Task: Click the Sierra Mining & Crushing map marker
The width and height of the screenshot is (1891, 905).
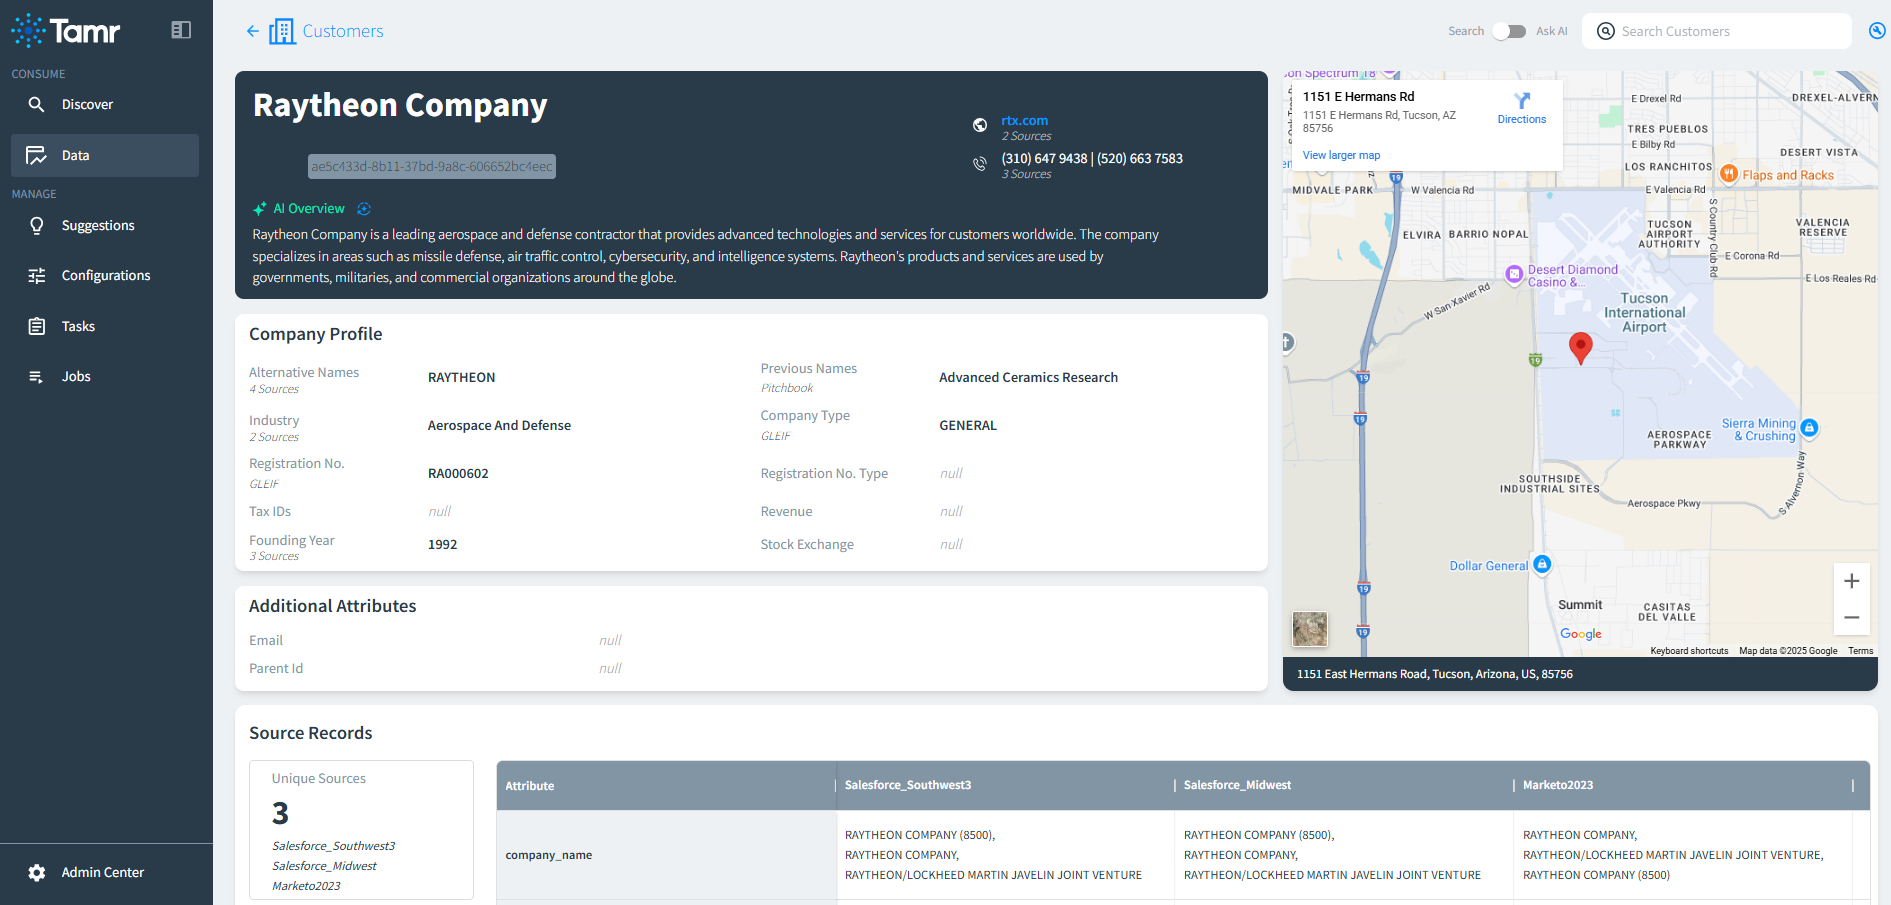Action: [x=1809, y=429]
